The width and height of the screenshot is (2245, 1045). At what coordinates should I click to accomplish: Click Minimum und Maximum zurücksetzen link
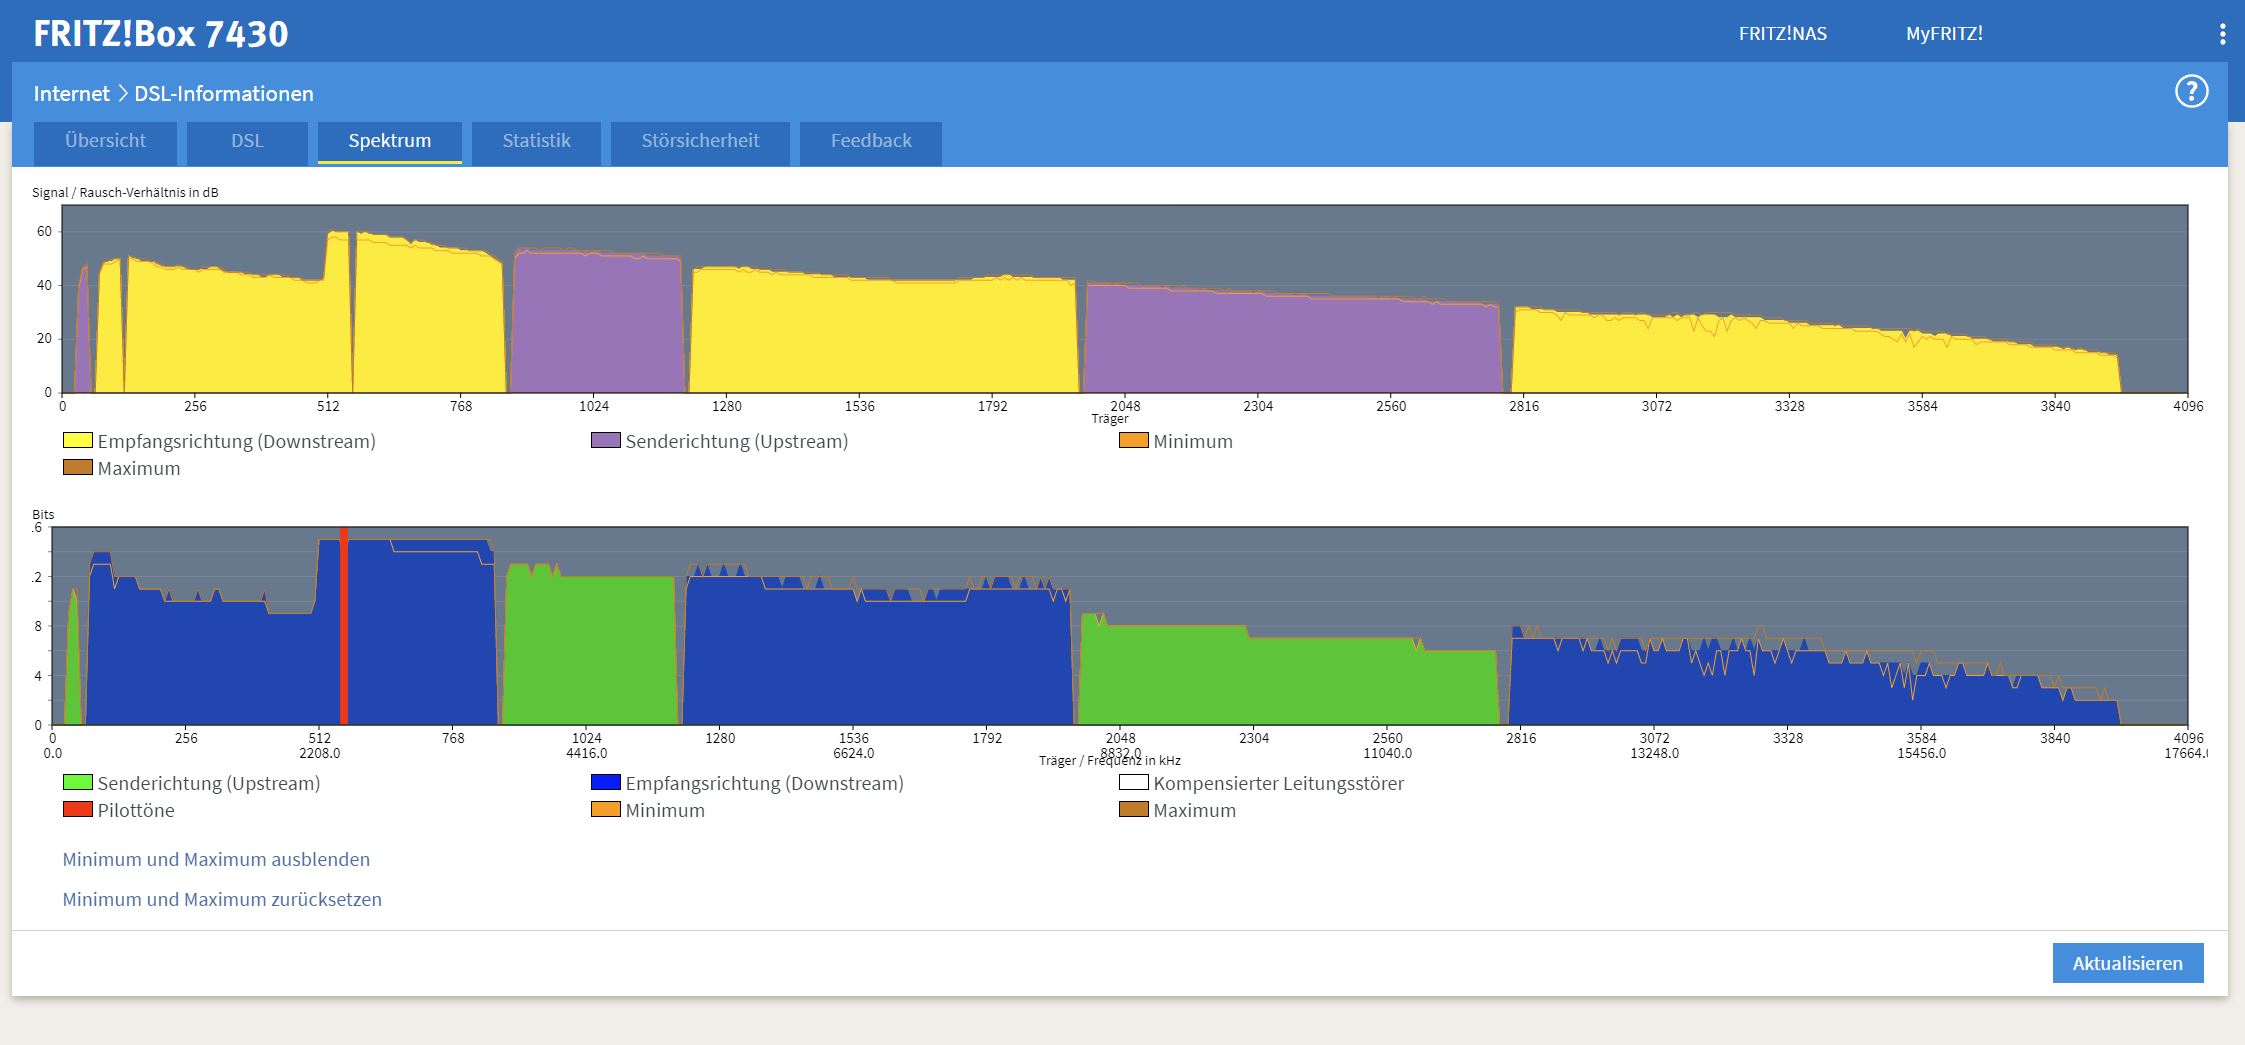[222, 899]
